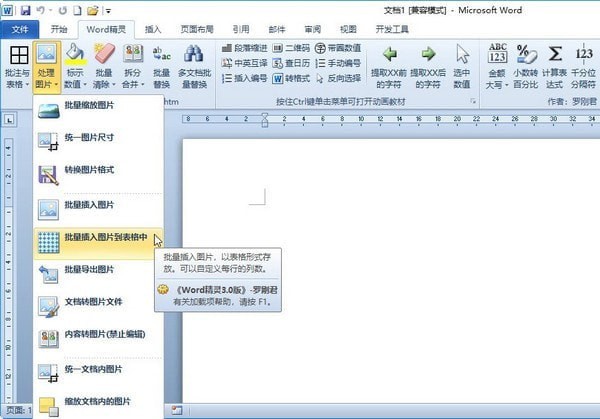The height and width of the screenshot is (419, 600).
Task: Switch to the 插入 tab
Action: point(153,29)
